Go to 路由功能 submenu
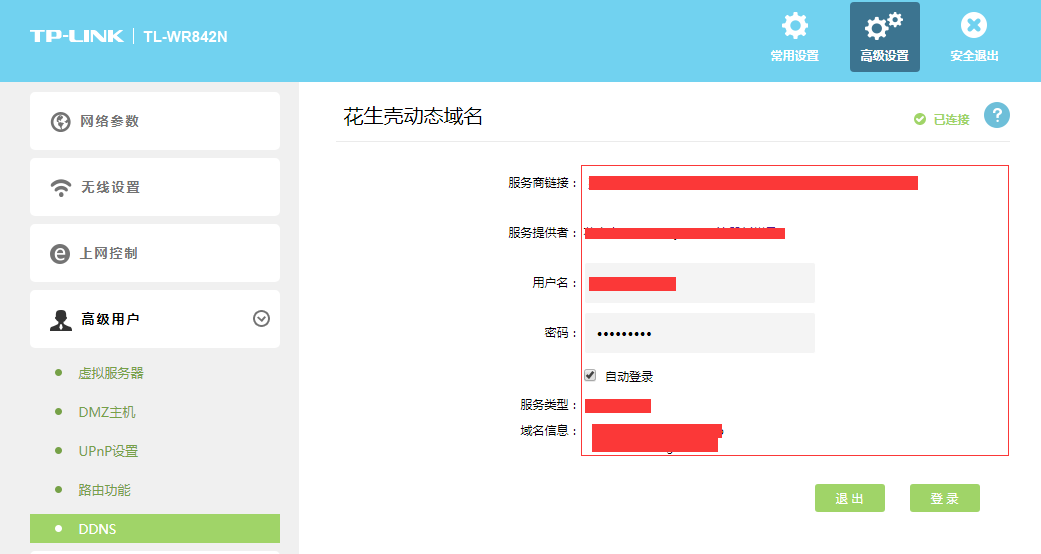Viewport: 1041px width, 554px height. coord(104,490)
